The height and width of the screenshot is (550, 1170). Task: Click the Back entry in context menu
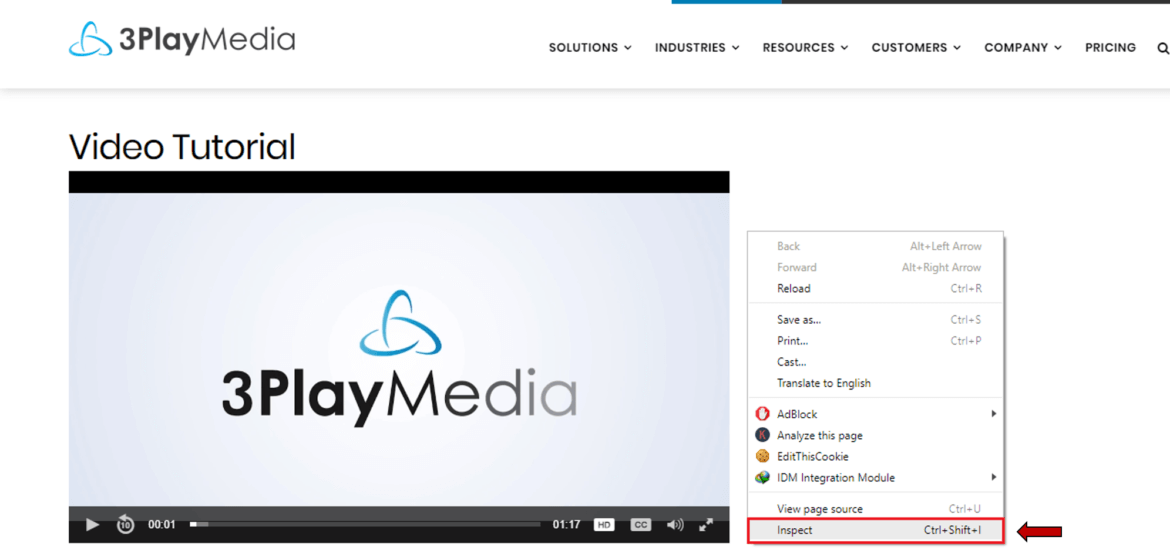876,246
